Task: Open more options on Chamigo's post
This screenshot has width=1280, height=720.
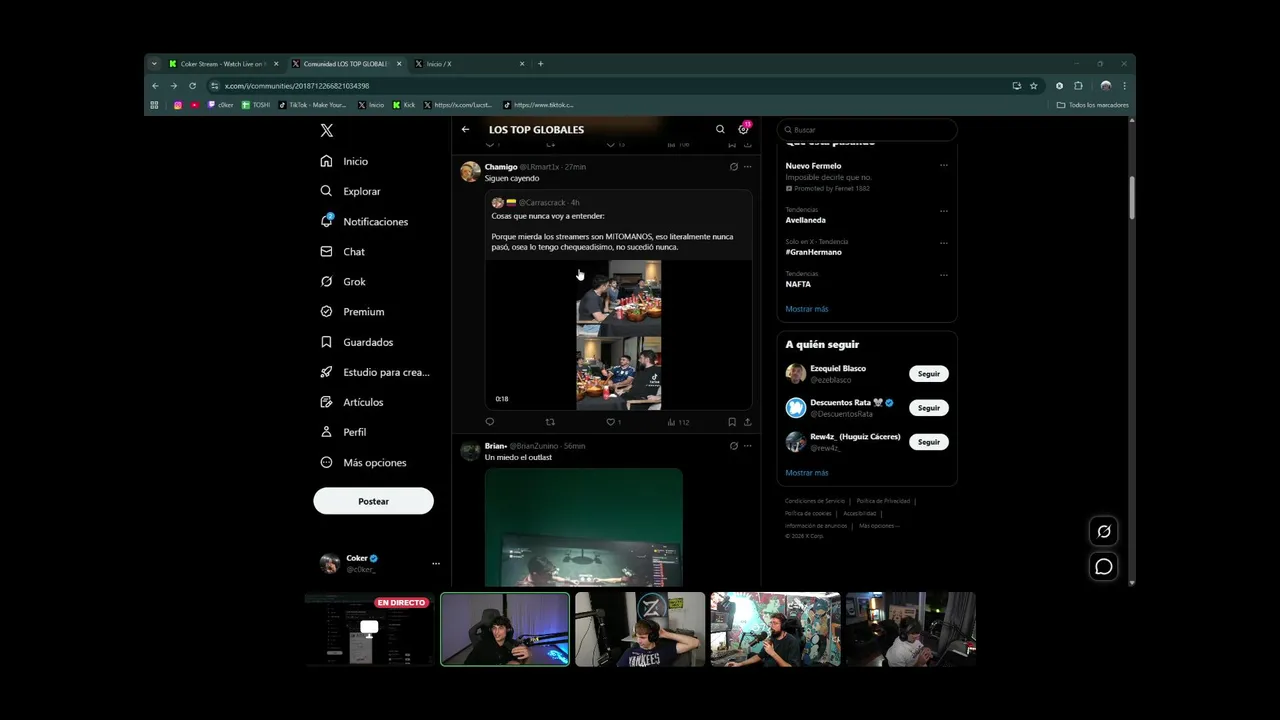Action: 747,167
